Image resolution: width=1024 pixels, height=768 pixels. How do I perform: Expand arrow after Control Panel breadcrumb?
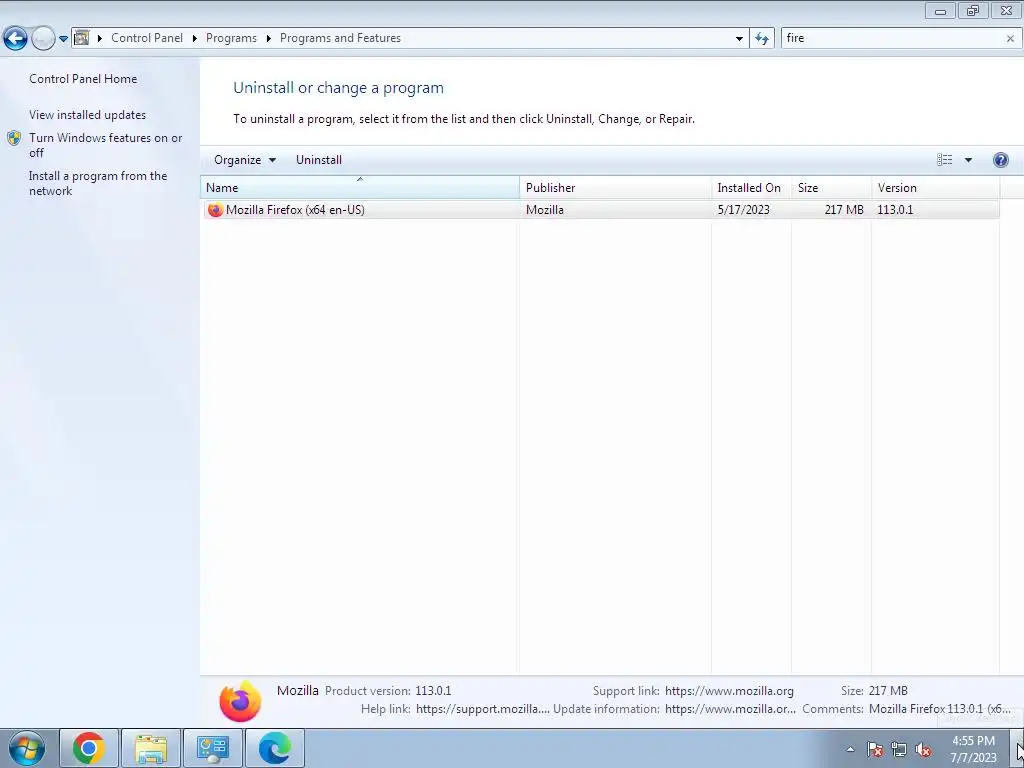point(195,39)
